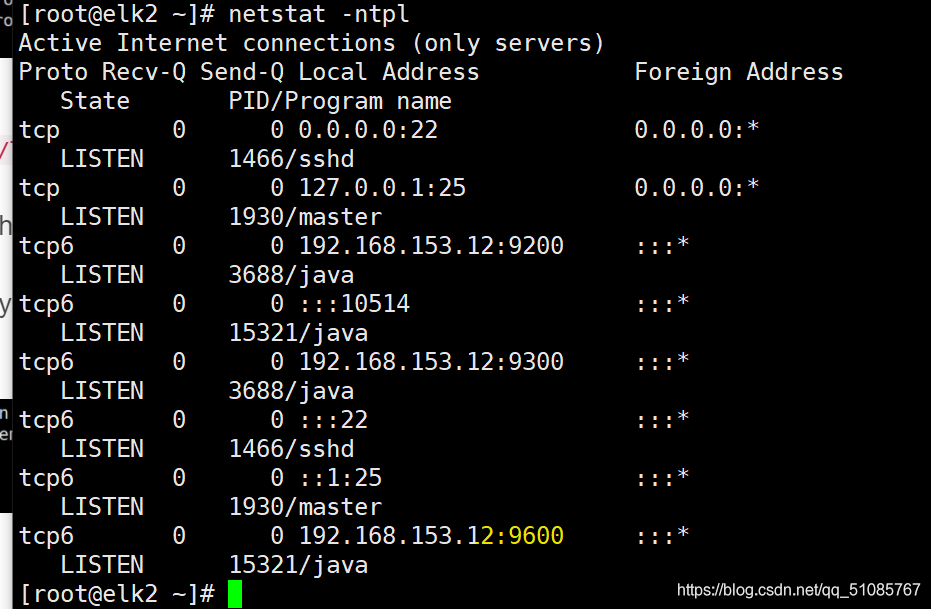The width and height of the screenshot is (931, 609).
Task: Select local address 127.0.0.1:25
Action: pyautogui.click(x=382, y=188)
